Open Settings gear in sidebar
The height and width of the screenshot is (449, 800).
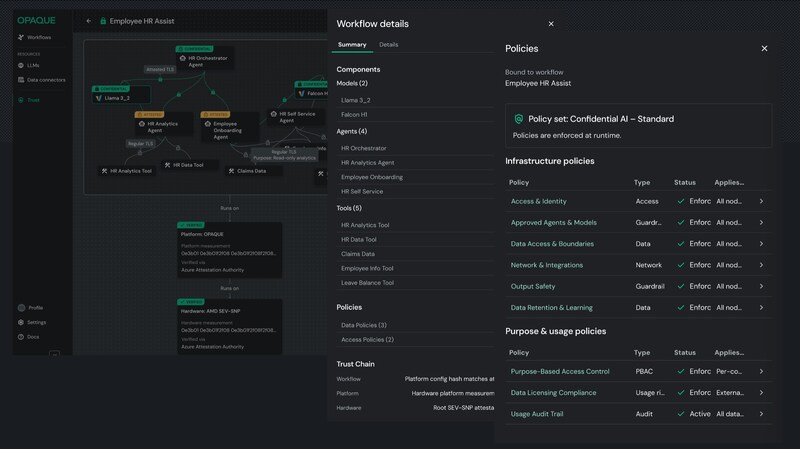click(21, 322)
